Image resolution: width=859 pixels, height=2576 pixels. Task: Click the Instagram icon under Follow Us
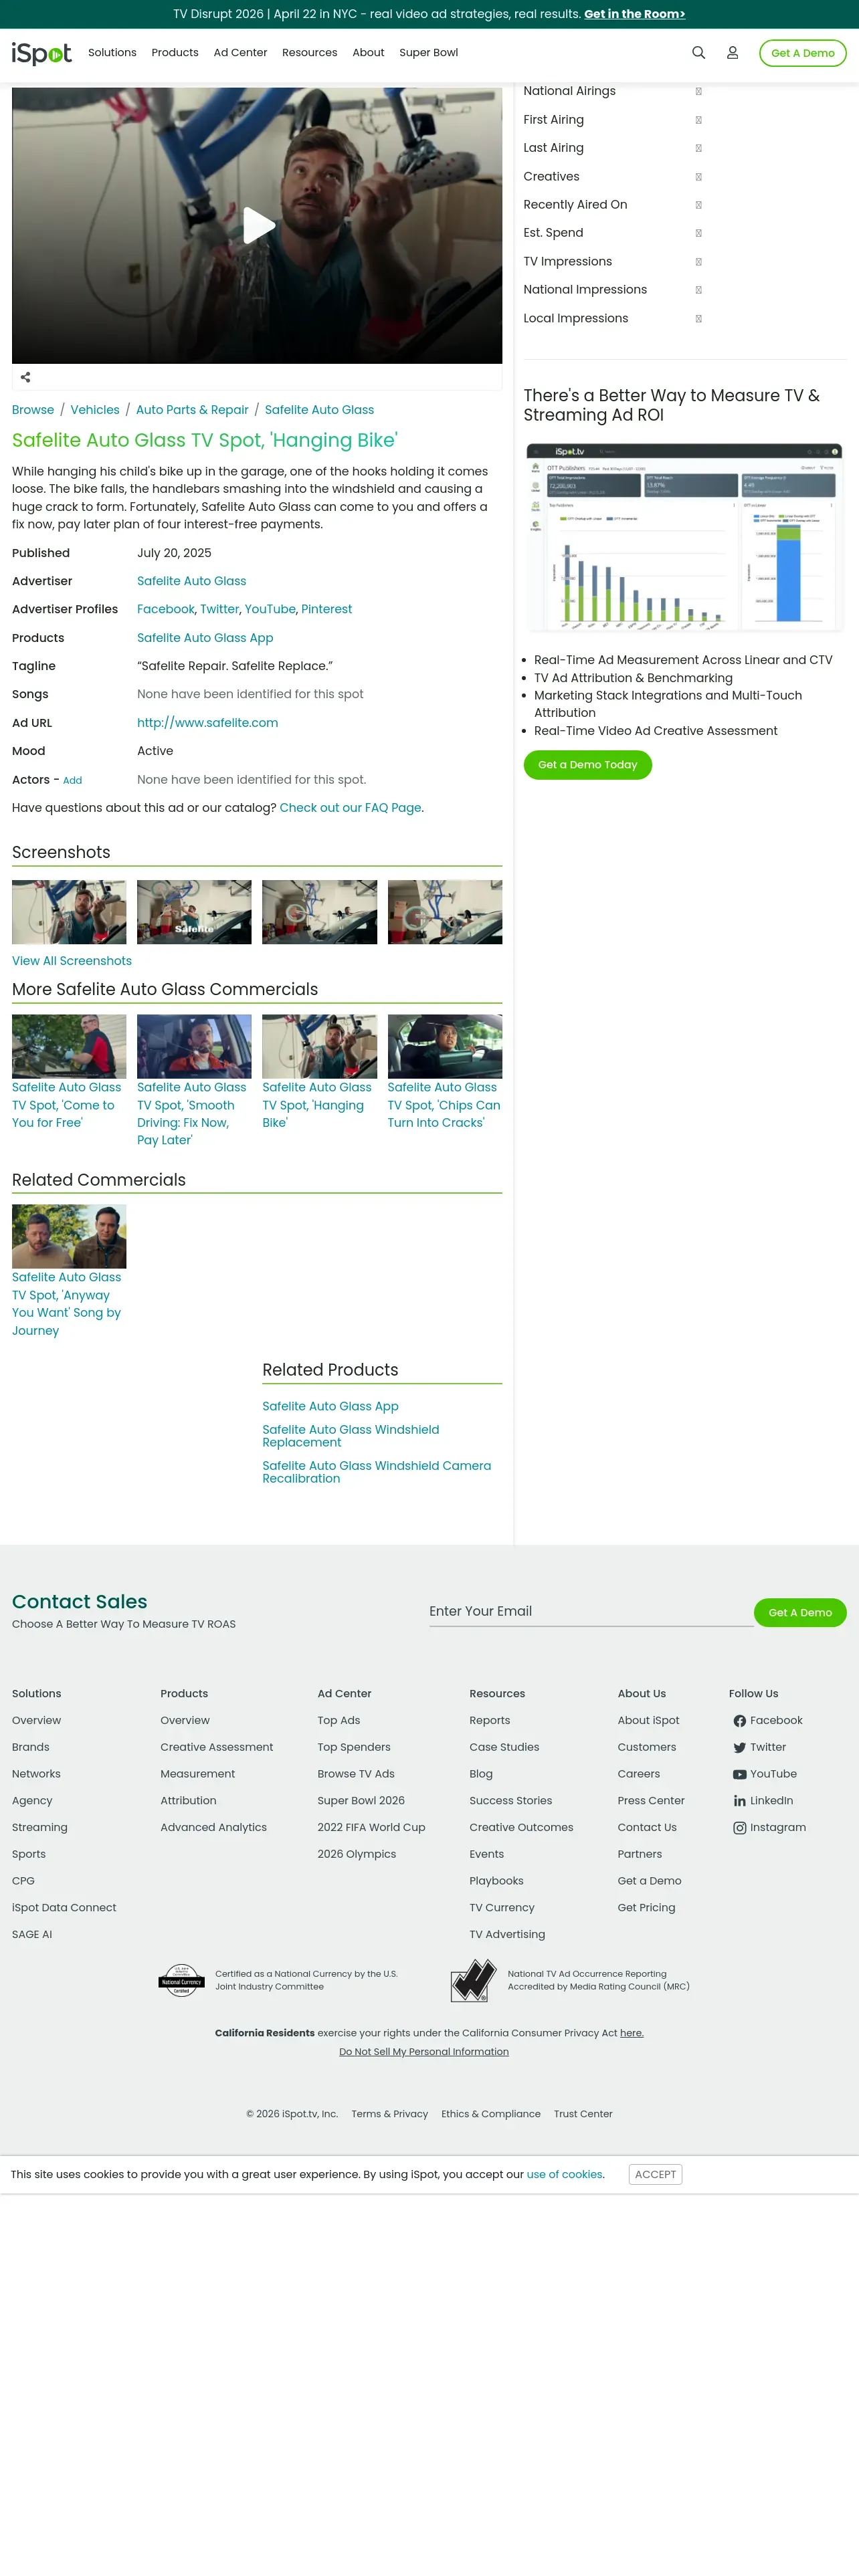pyautogui.click(x=739, y=1828)
